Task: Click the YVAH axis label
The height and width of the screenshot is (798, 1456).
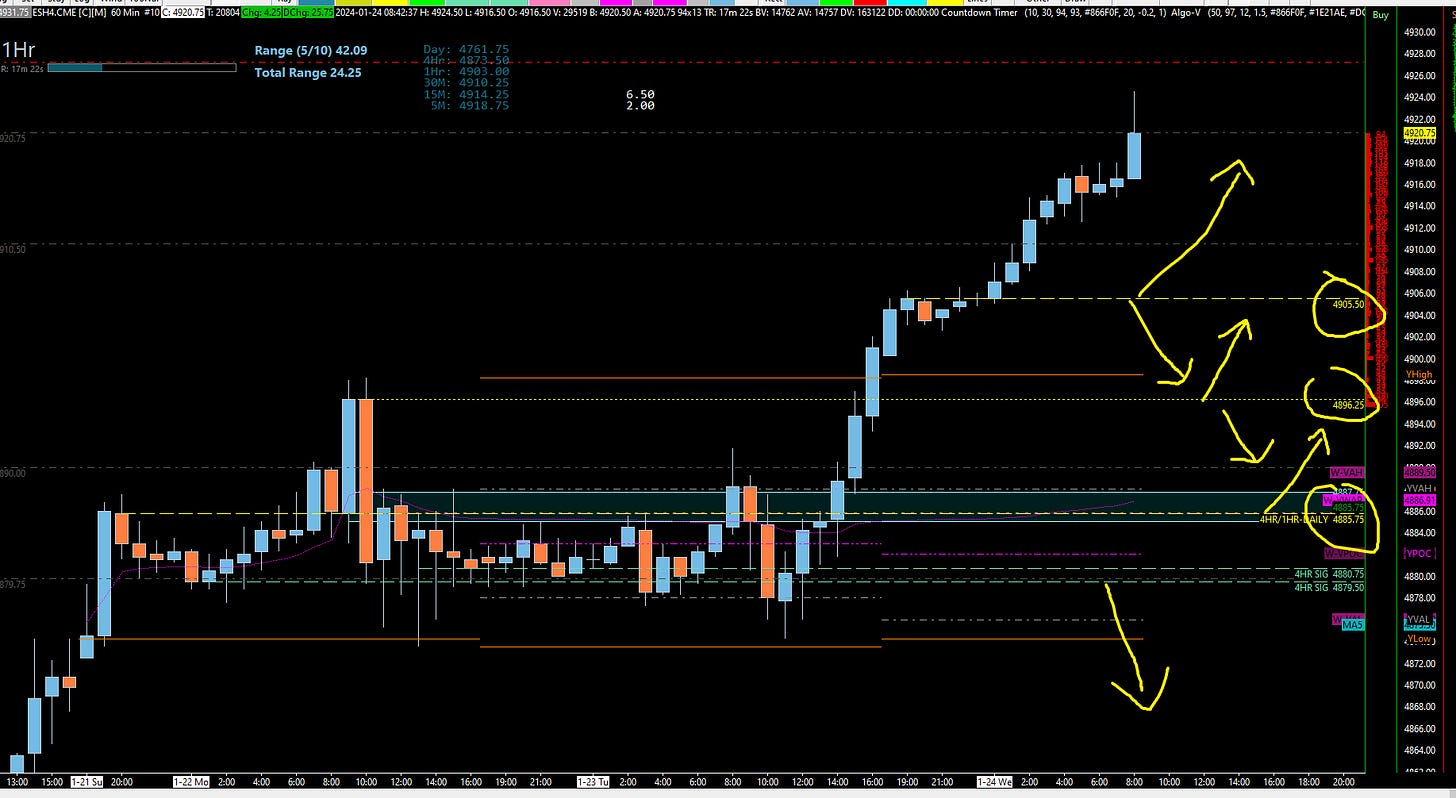Action: (x=1420, y=488)
